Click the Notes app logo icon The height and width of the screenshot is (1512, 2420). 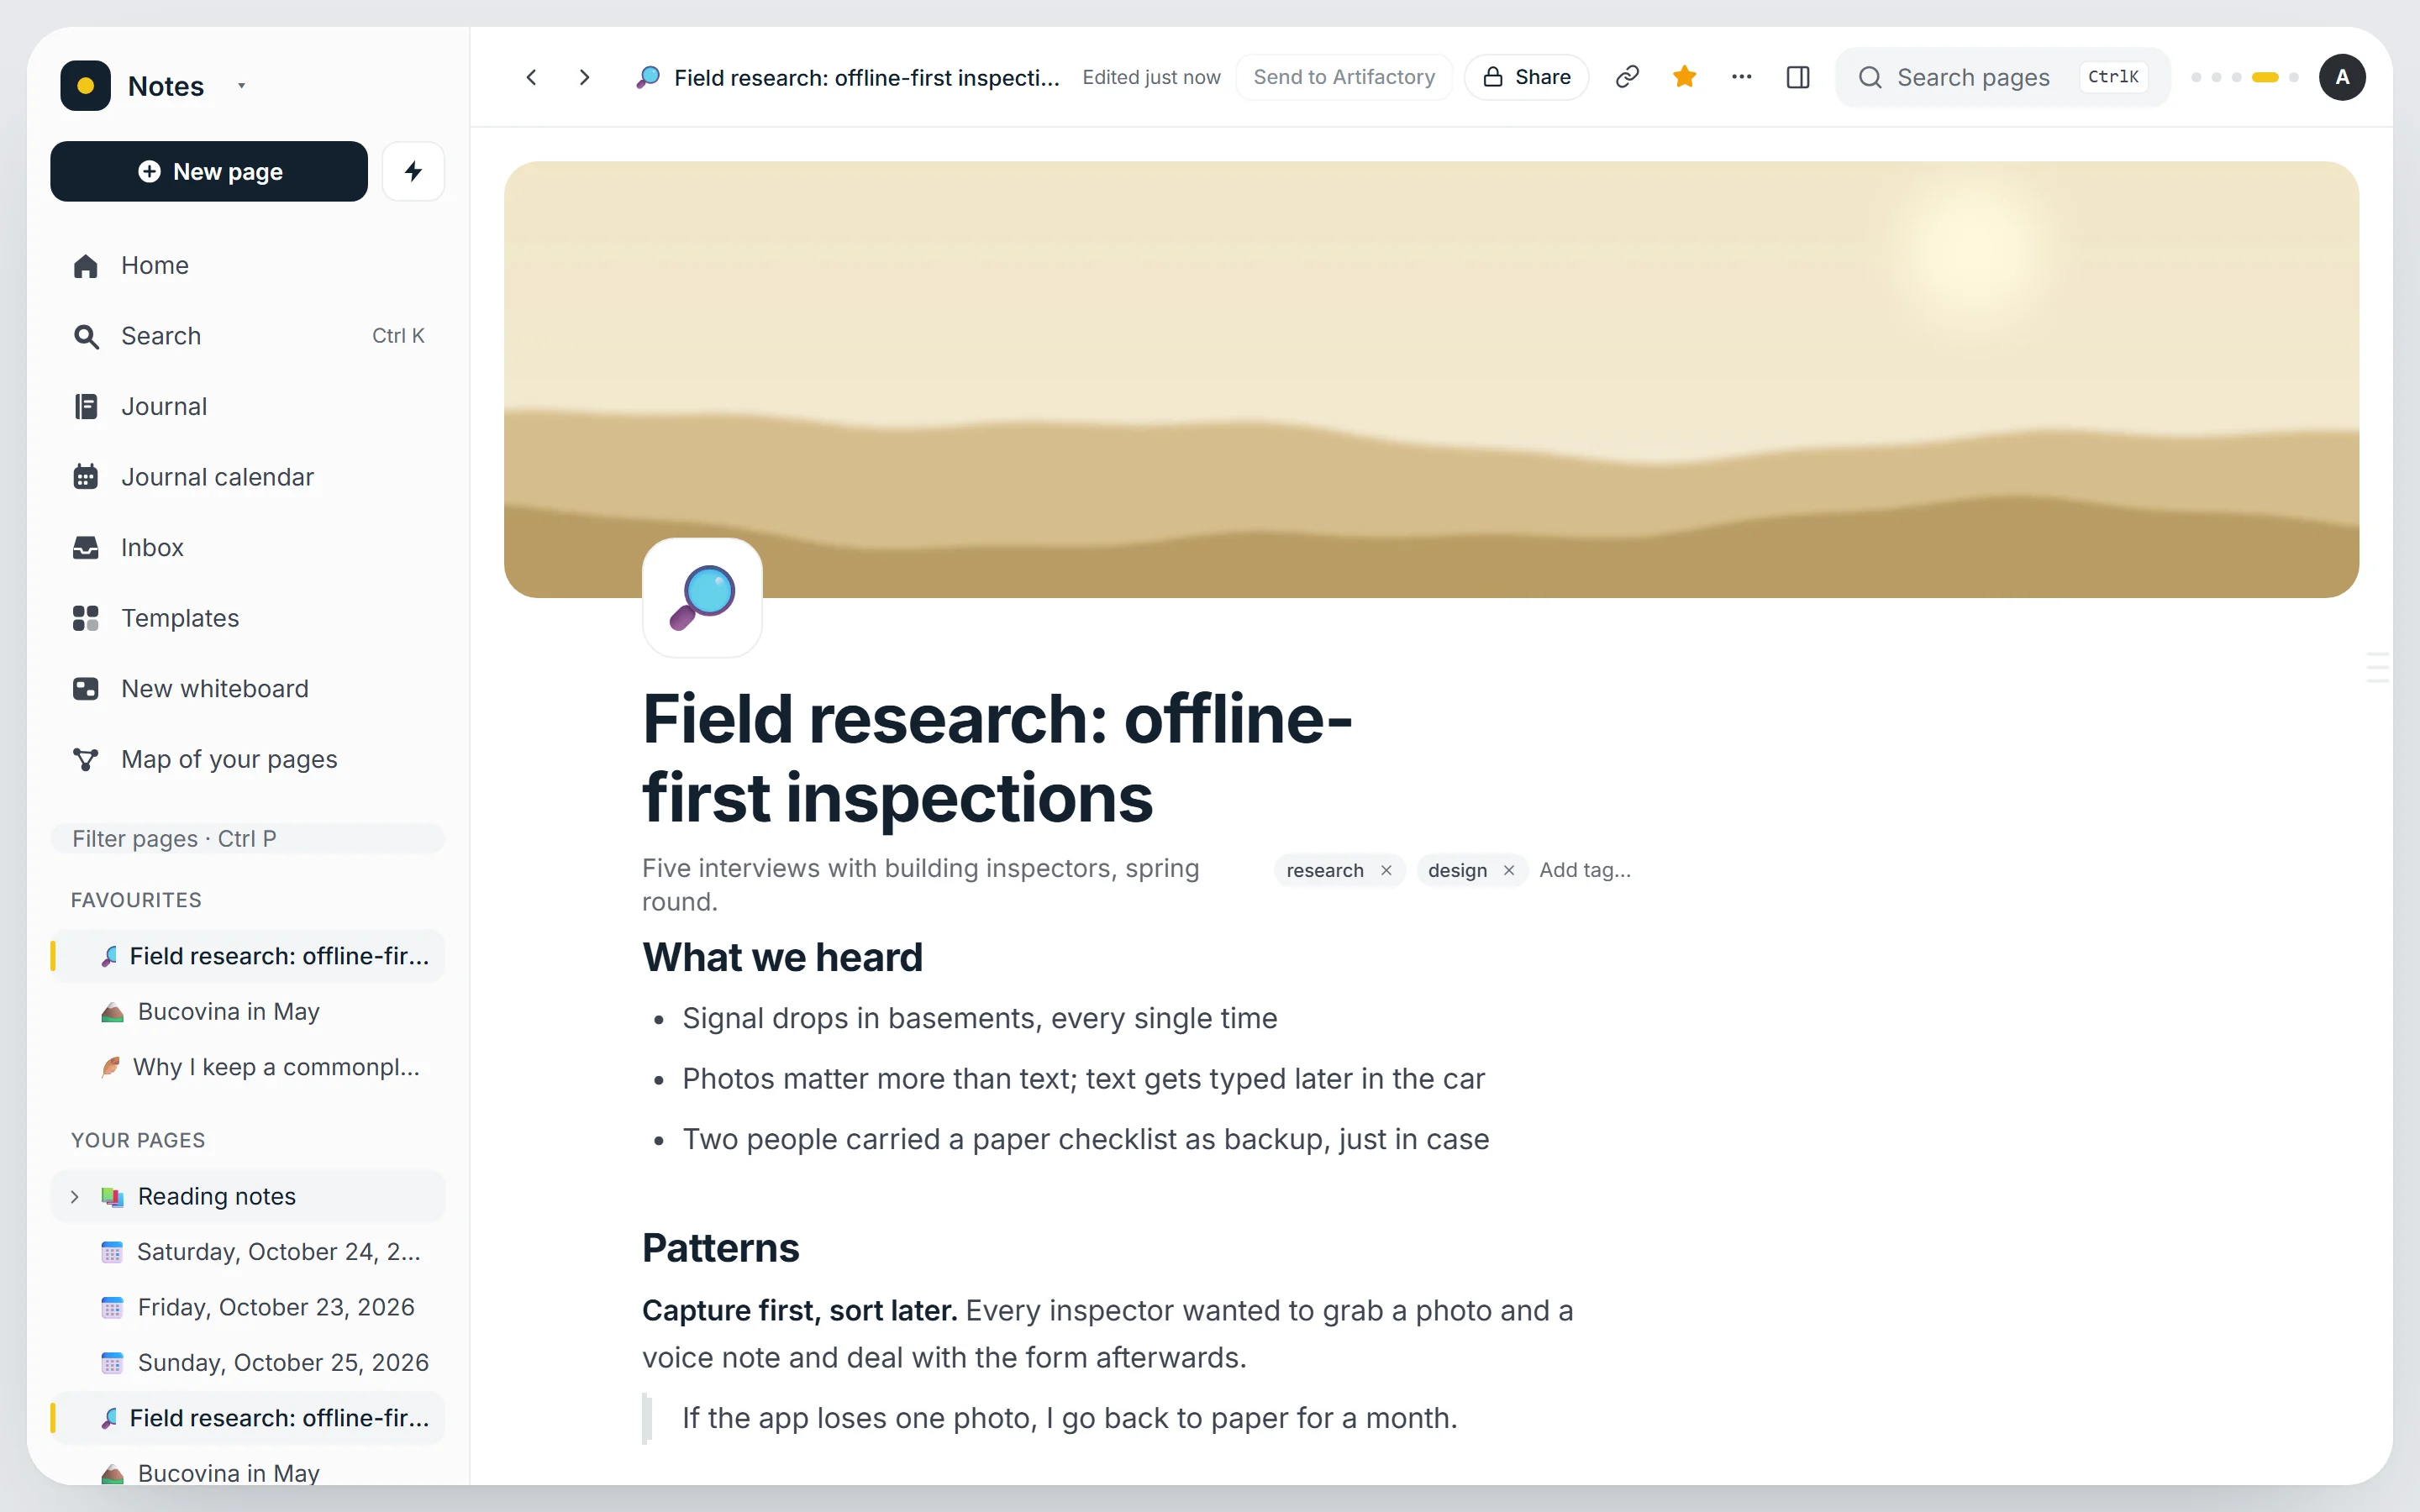pos(85,86)
